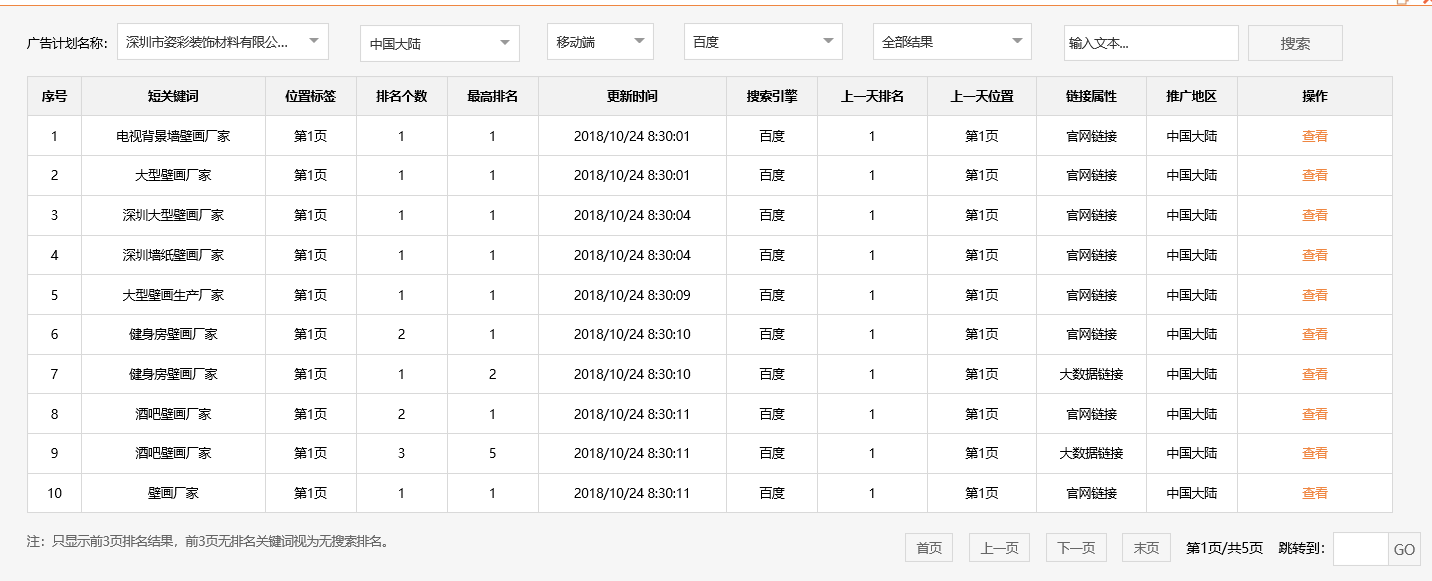Open 查看 for 酒吧壁画厂家 官网链接 row
This screenshot has height=581, width=1432.
point(1315,413)
